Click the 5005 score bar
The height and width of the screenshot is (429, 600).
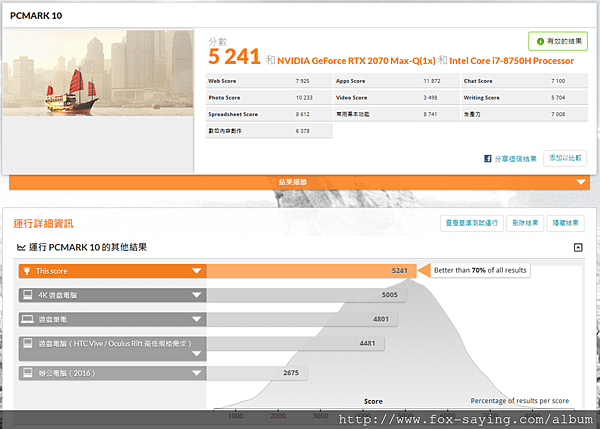tap(307, 295)
